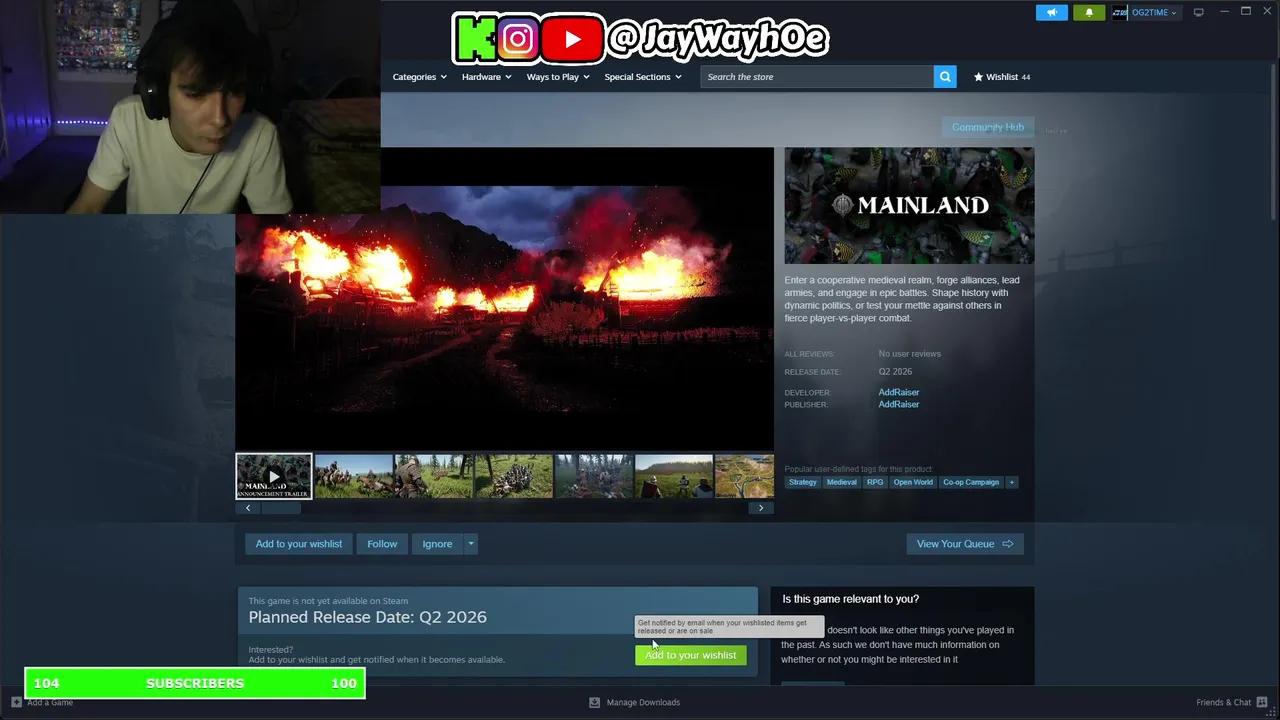Select the seventh screenshot showing map view
This screenshot has height=720, width=1280.
click(744, 476)
